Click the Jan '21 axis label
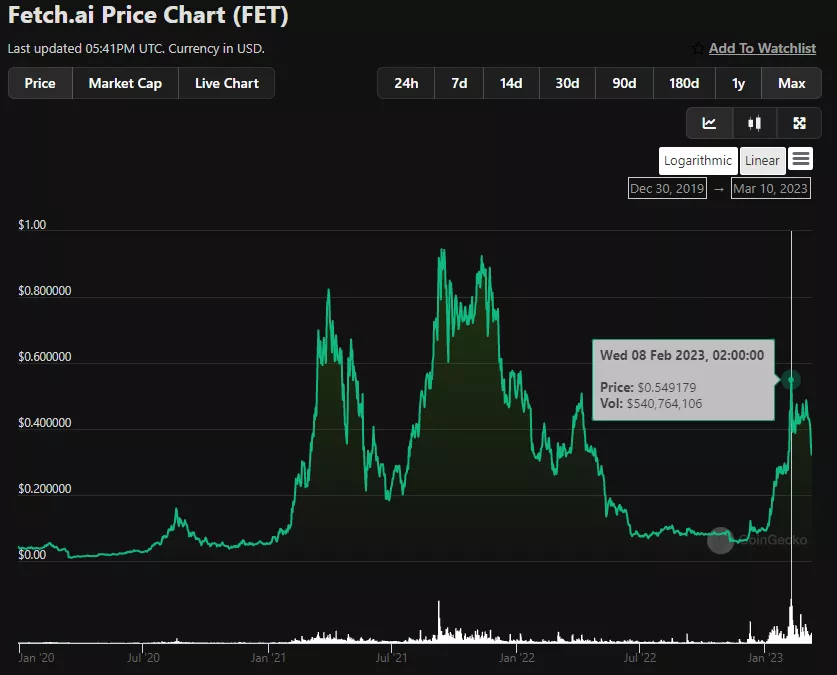The height and width of the screenshot is (675, 837). coord(268,657)
